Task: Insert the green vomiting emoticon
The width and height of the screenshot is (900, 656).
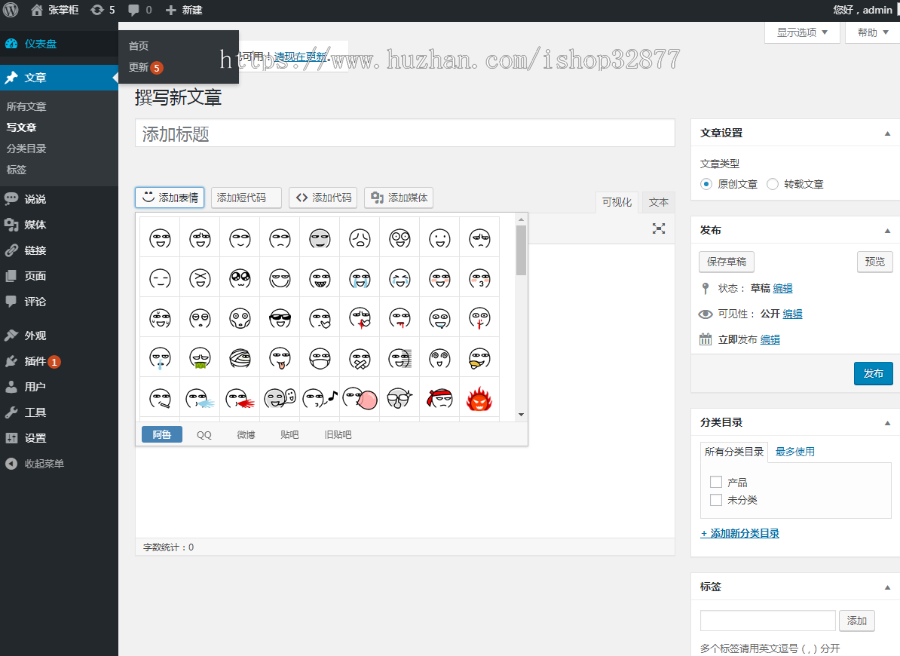Action: (200, 359)
